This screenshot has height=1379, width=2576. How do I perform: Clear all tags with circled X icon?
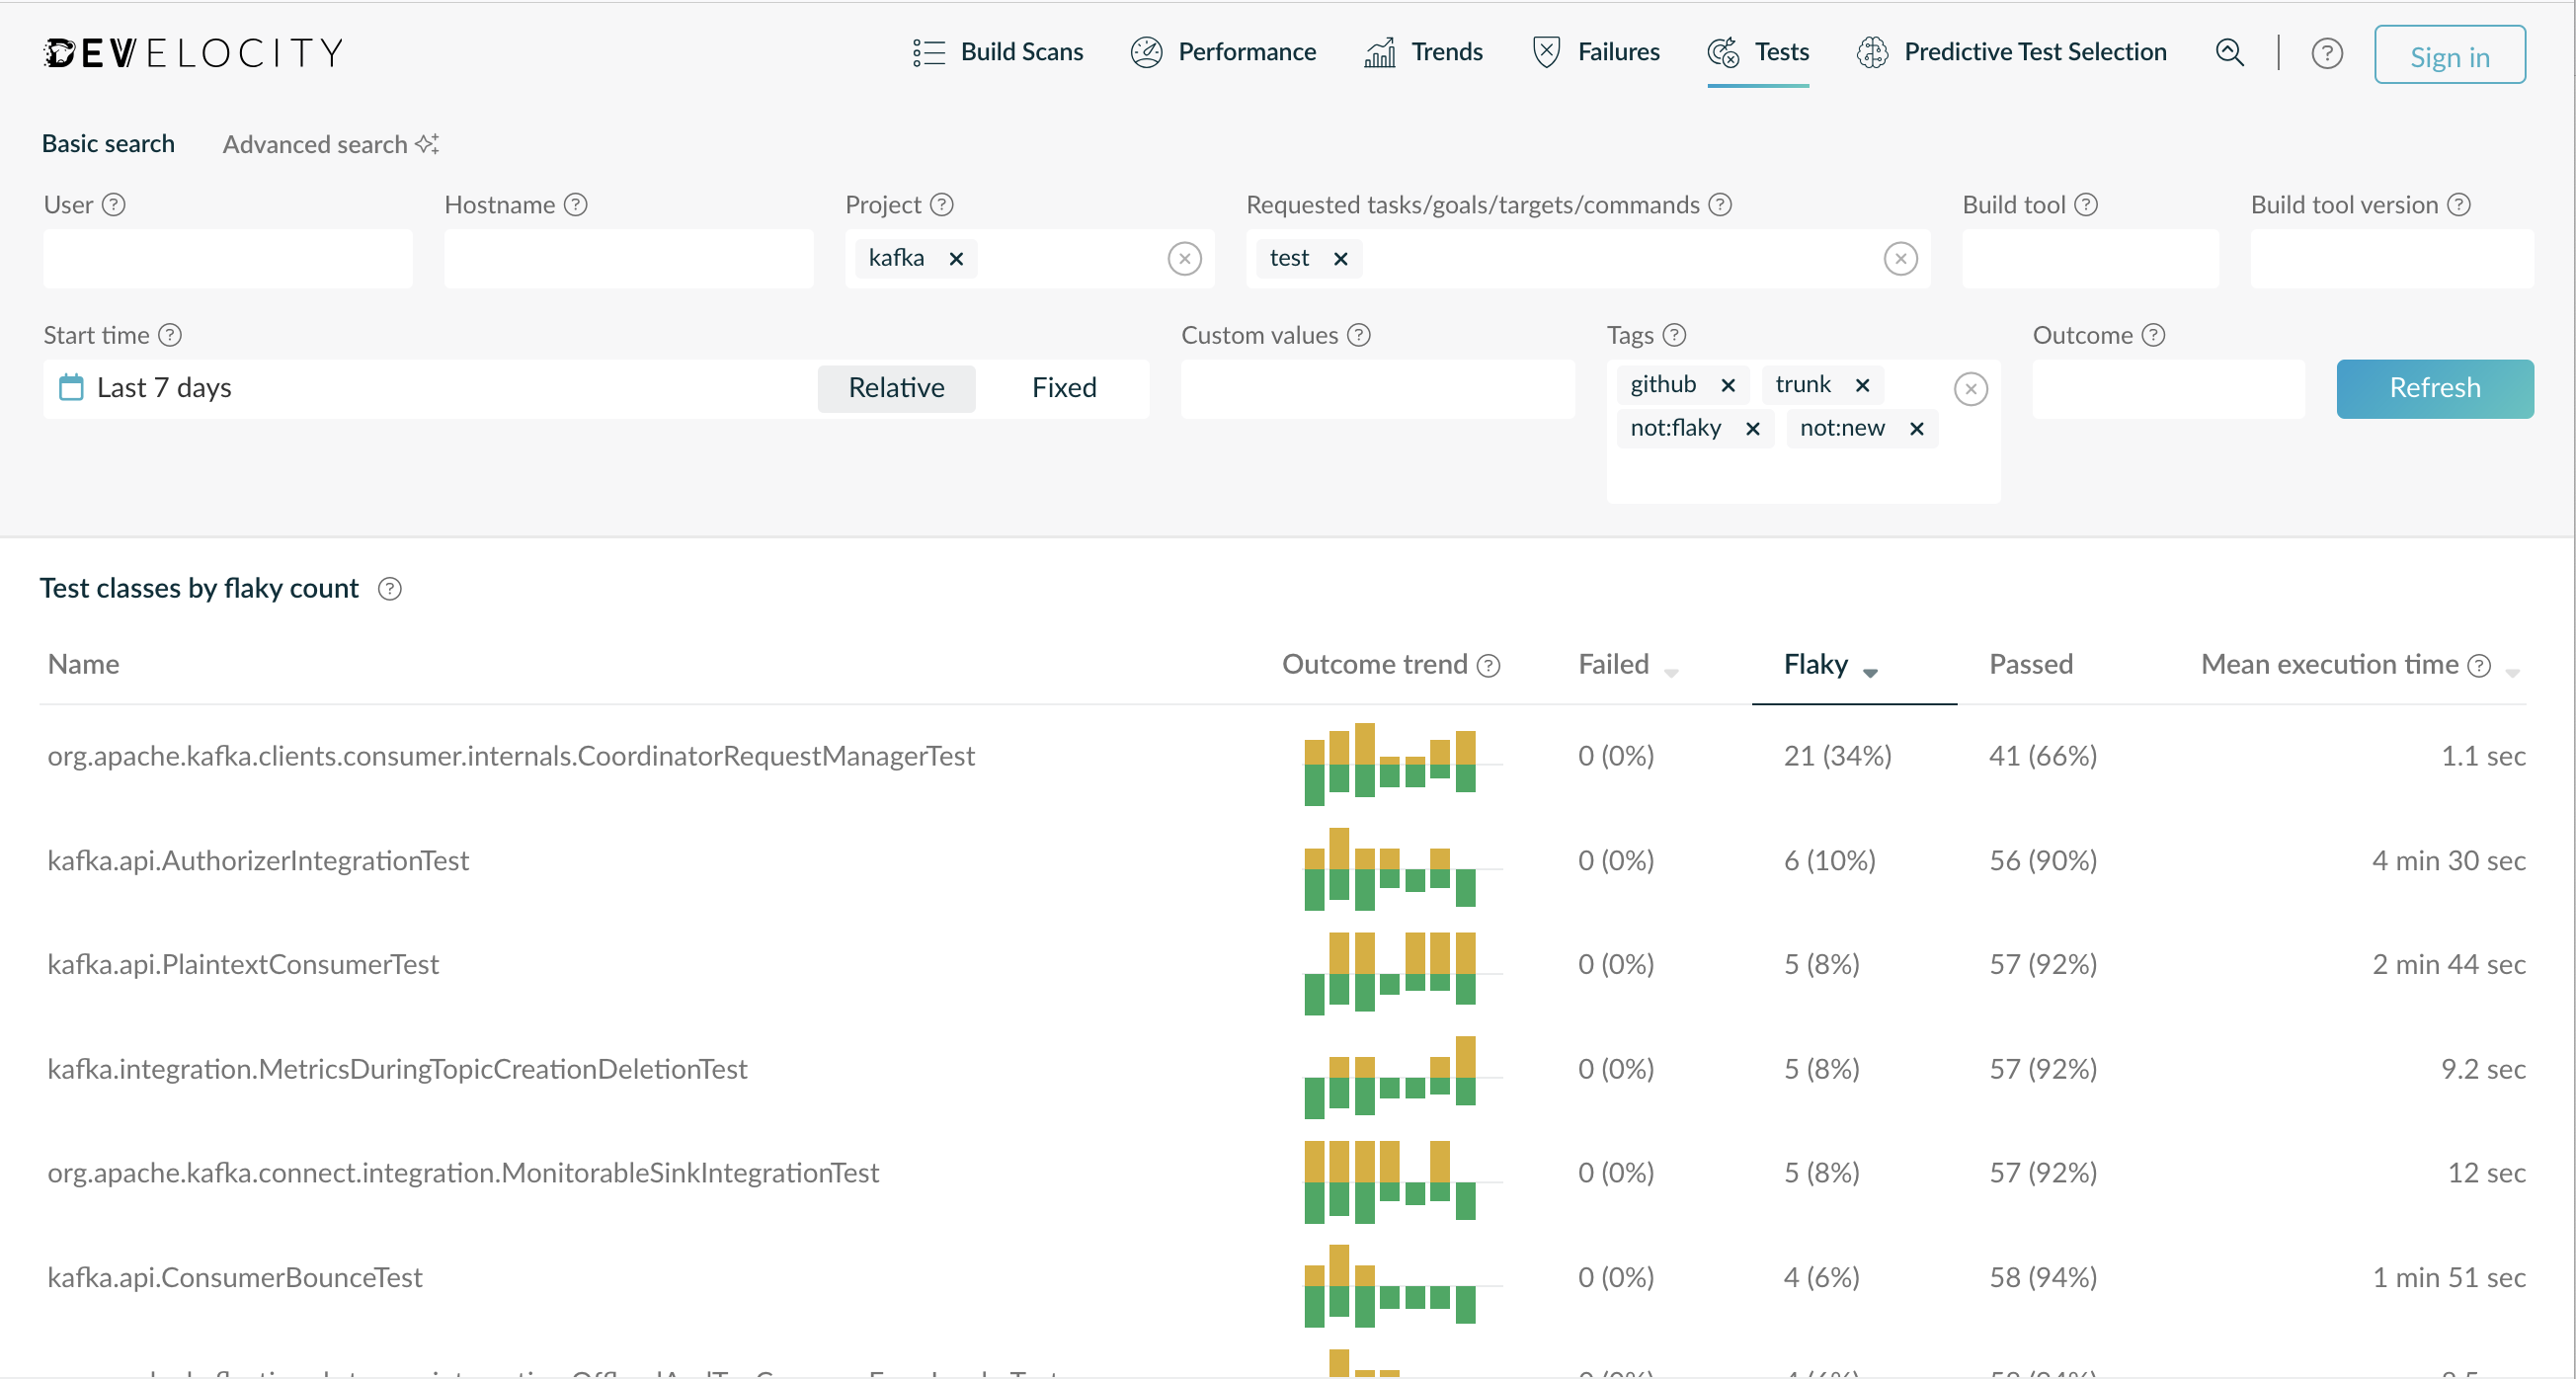pos(1970,388)
